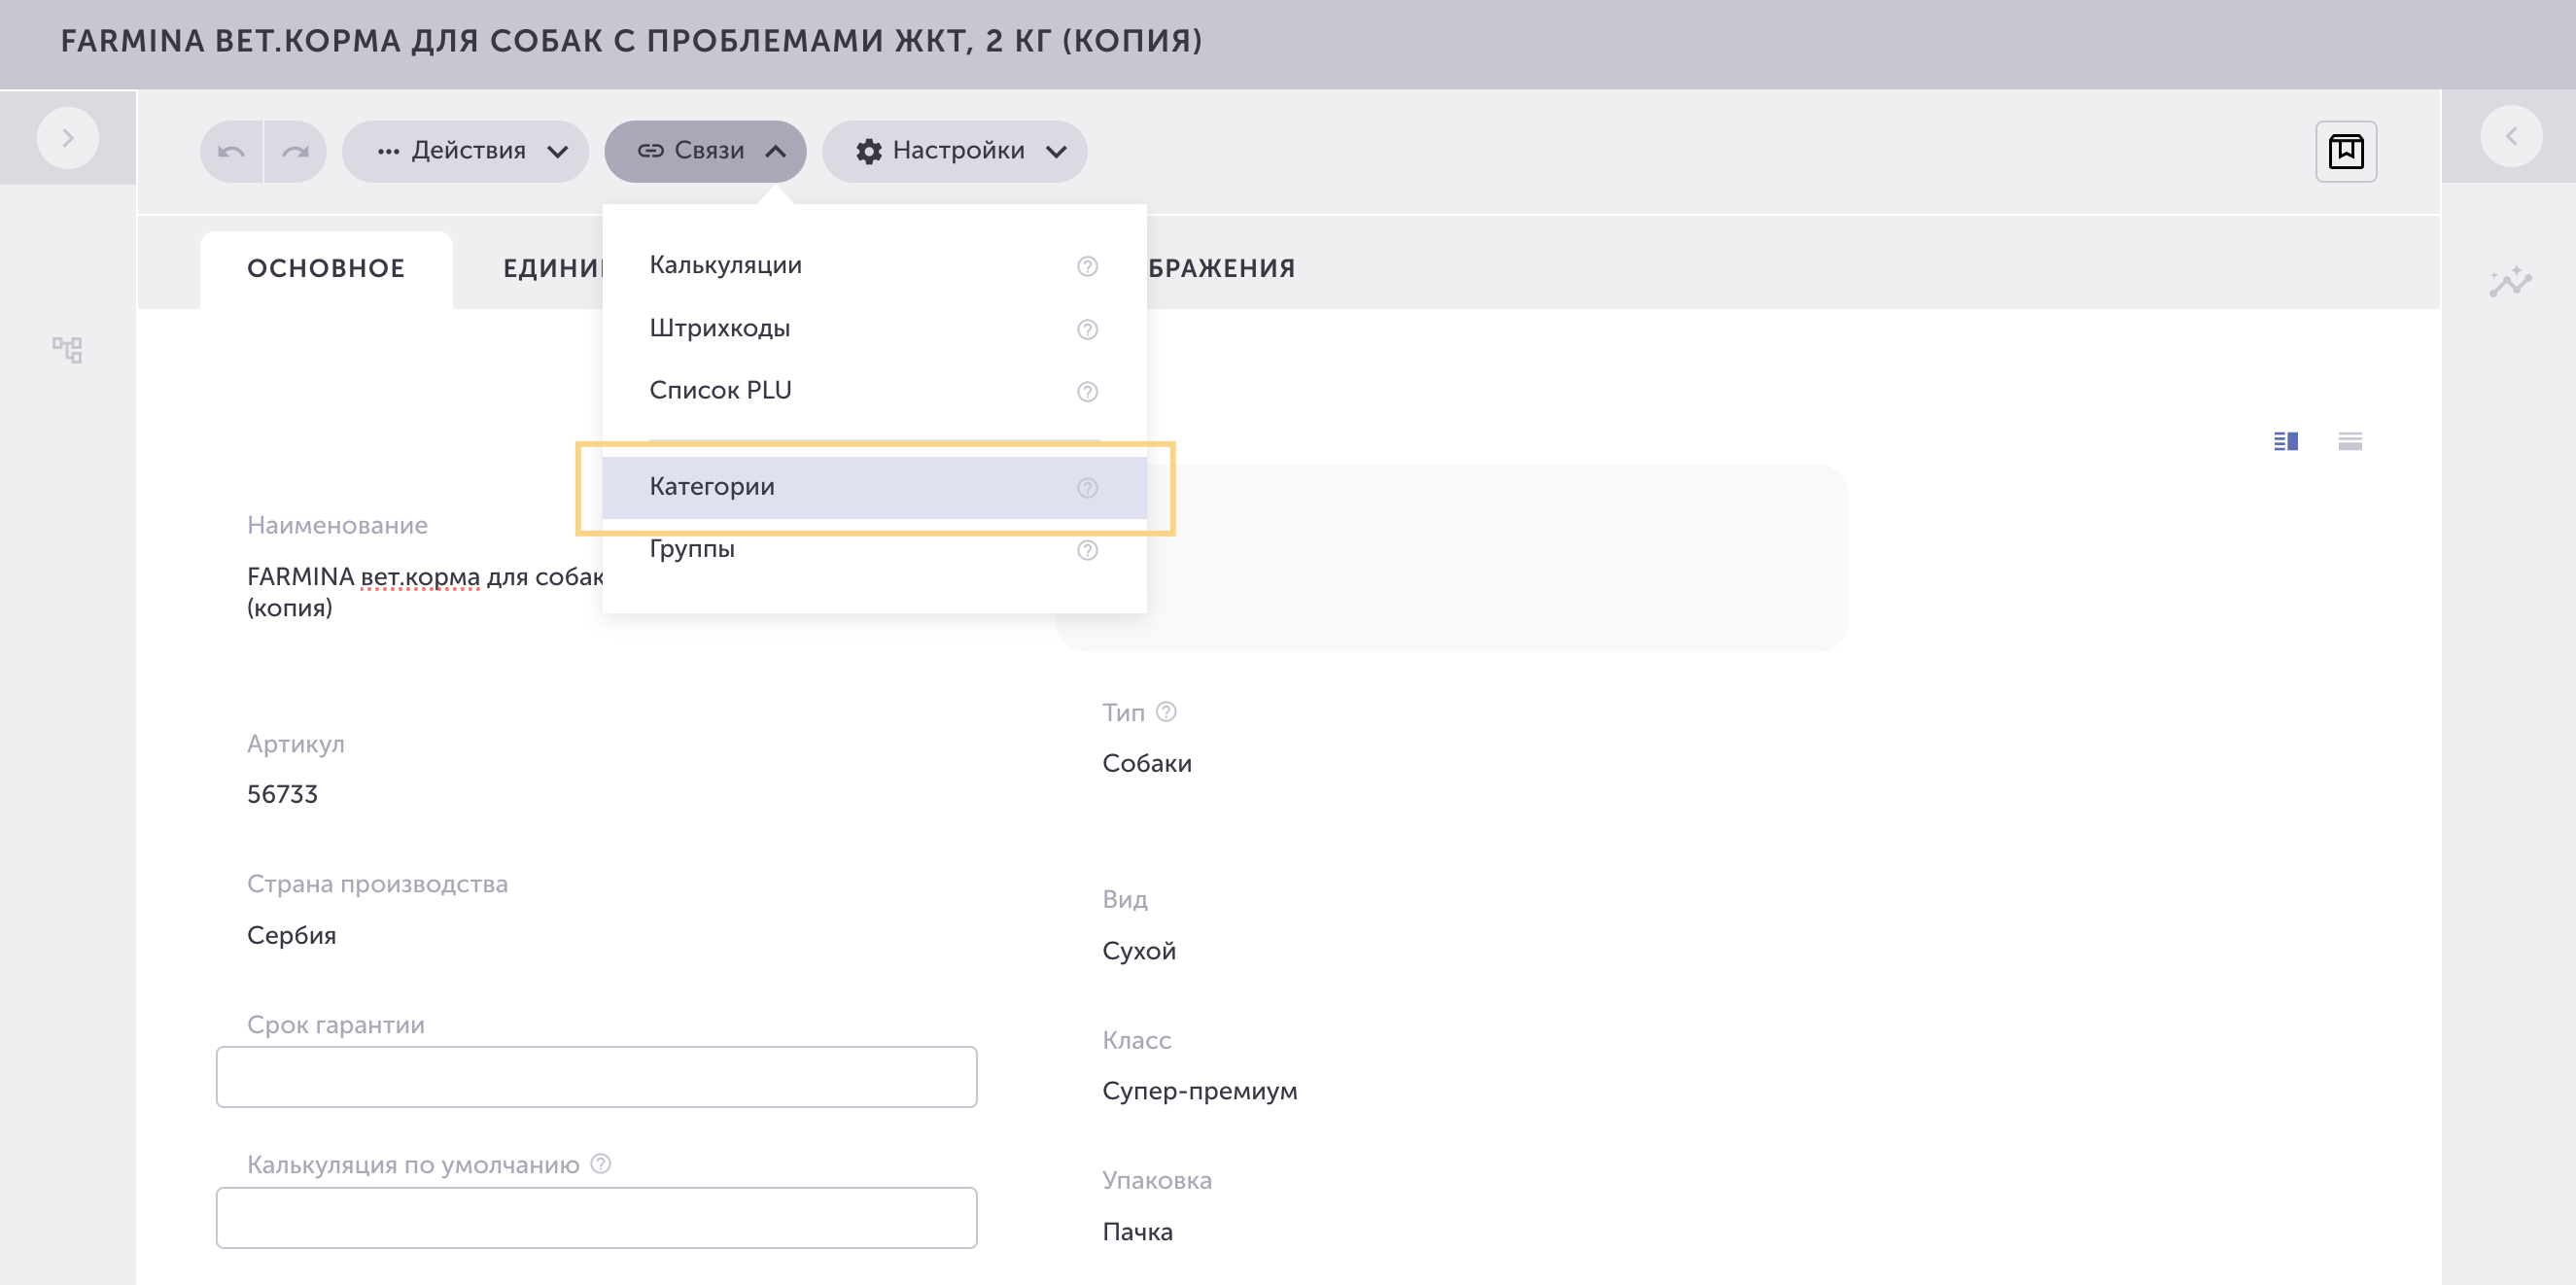Click the link icon in Связи
This screenshot has width=2576, height=1285.
click(650, 151)
